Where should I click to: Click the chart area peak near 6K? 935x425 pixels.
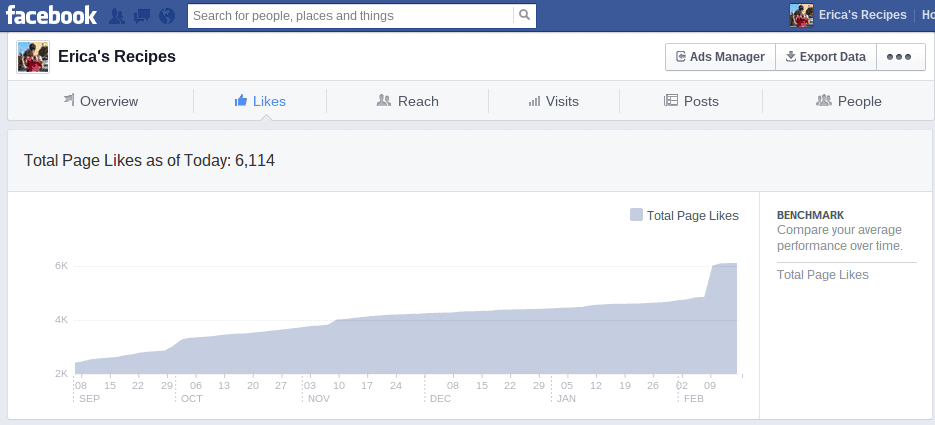click(x=726, y=264)
